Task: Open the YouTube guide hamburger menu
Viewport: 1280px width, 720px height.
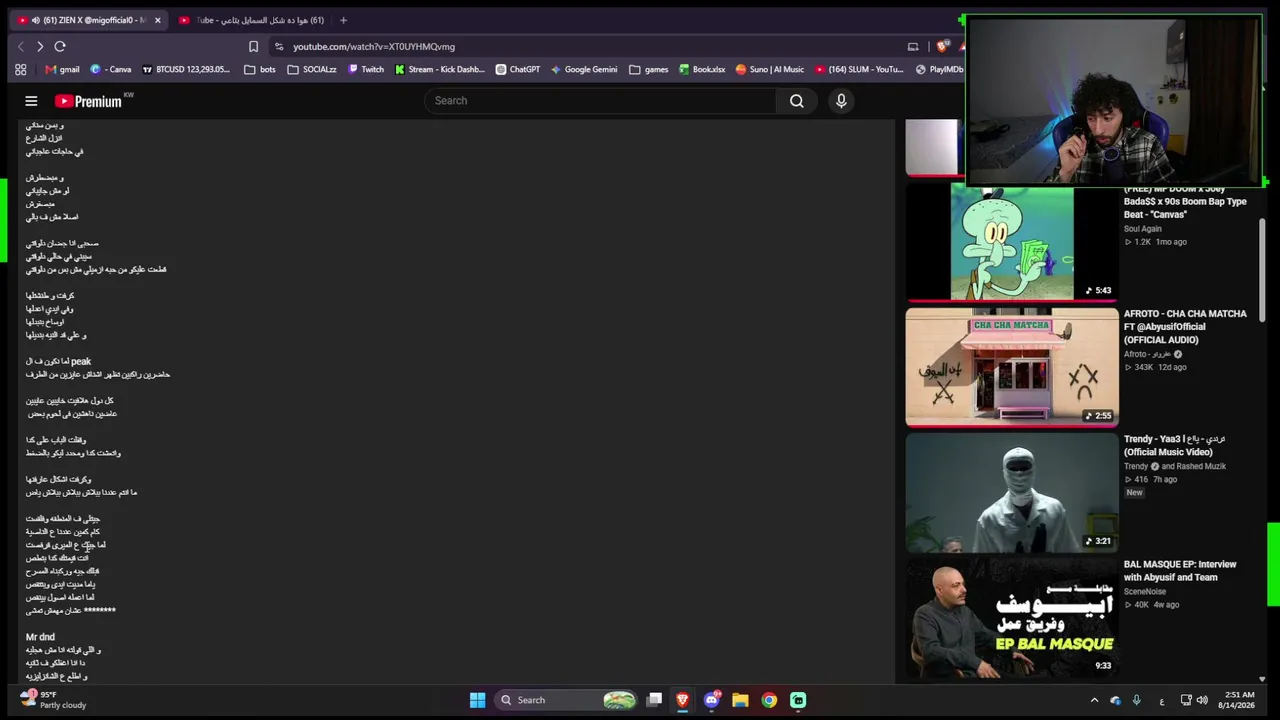Action: 31,101
